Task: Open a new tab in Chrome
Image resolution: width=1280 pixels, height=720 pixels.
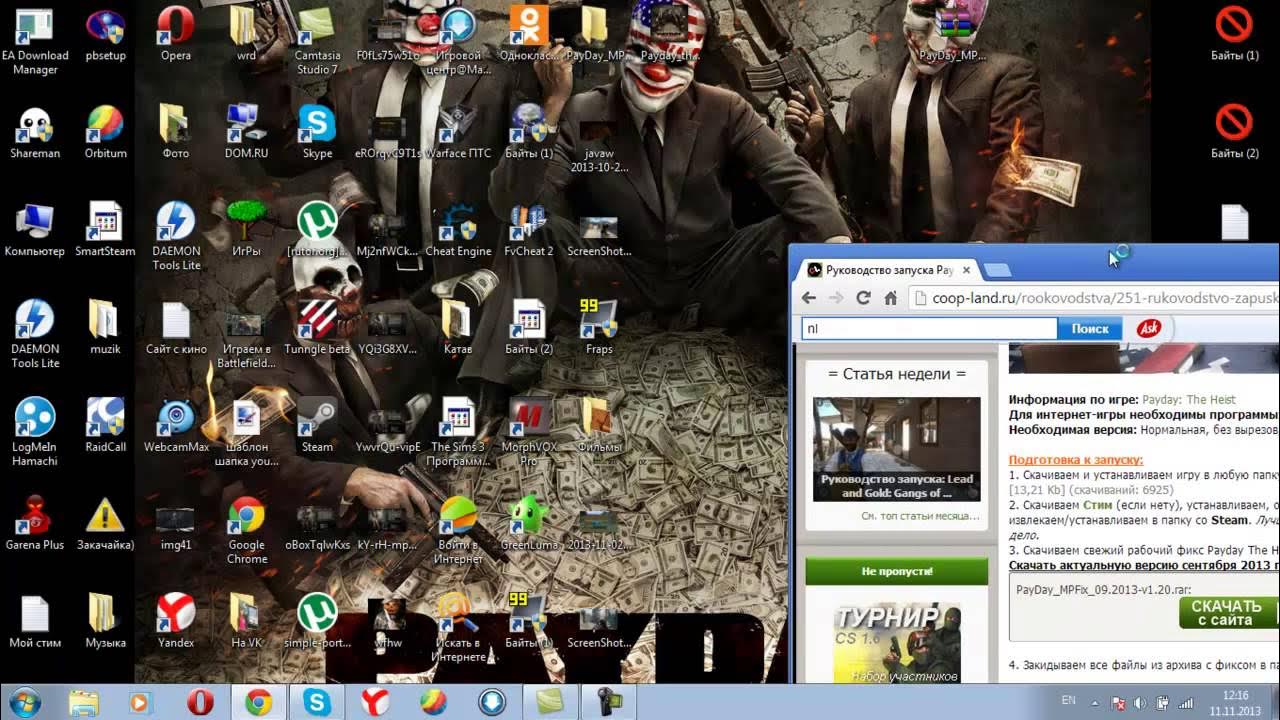Action: 997,270
